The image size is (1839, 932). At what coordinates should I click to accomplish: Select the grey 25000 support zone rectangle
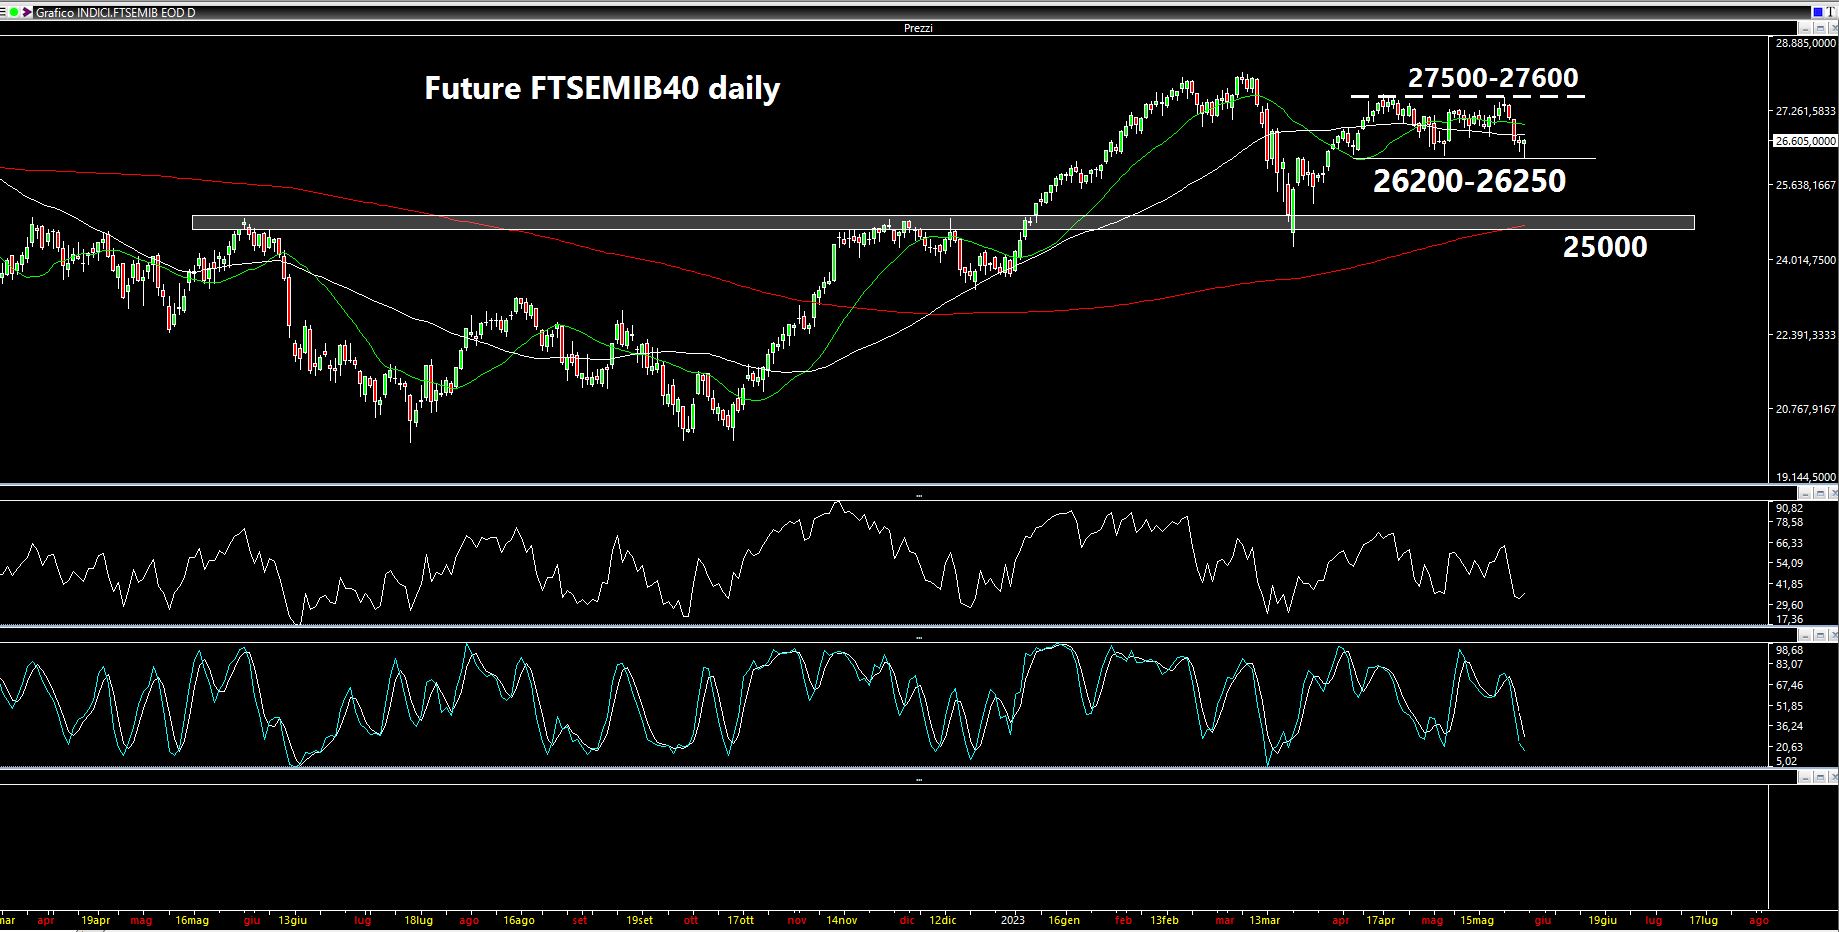pyautogui.click(x=943, y=222)
